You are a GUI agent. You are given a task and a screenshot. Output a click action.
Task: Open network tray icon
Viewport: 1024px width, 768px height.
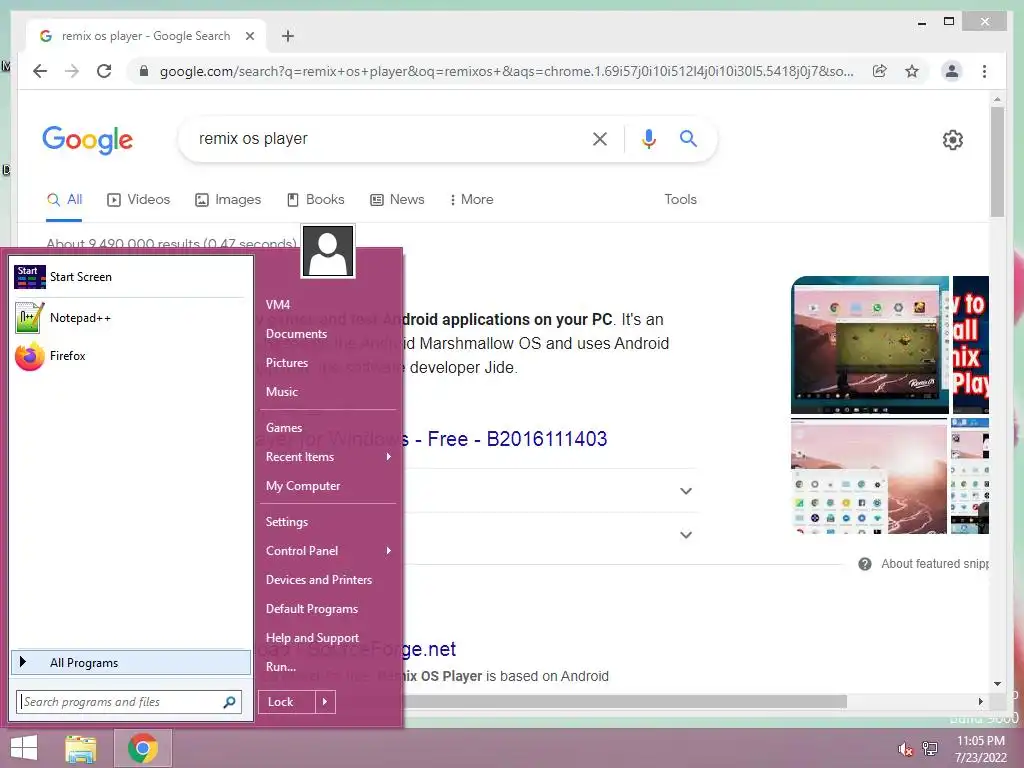930,749
